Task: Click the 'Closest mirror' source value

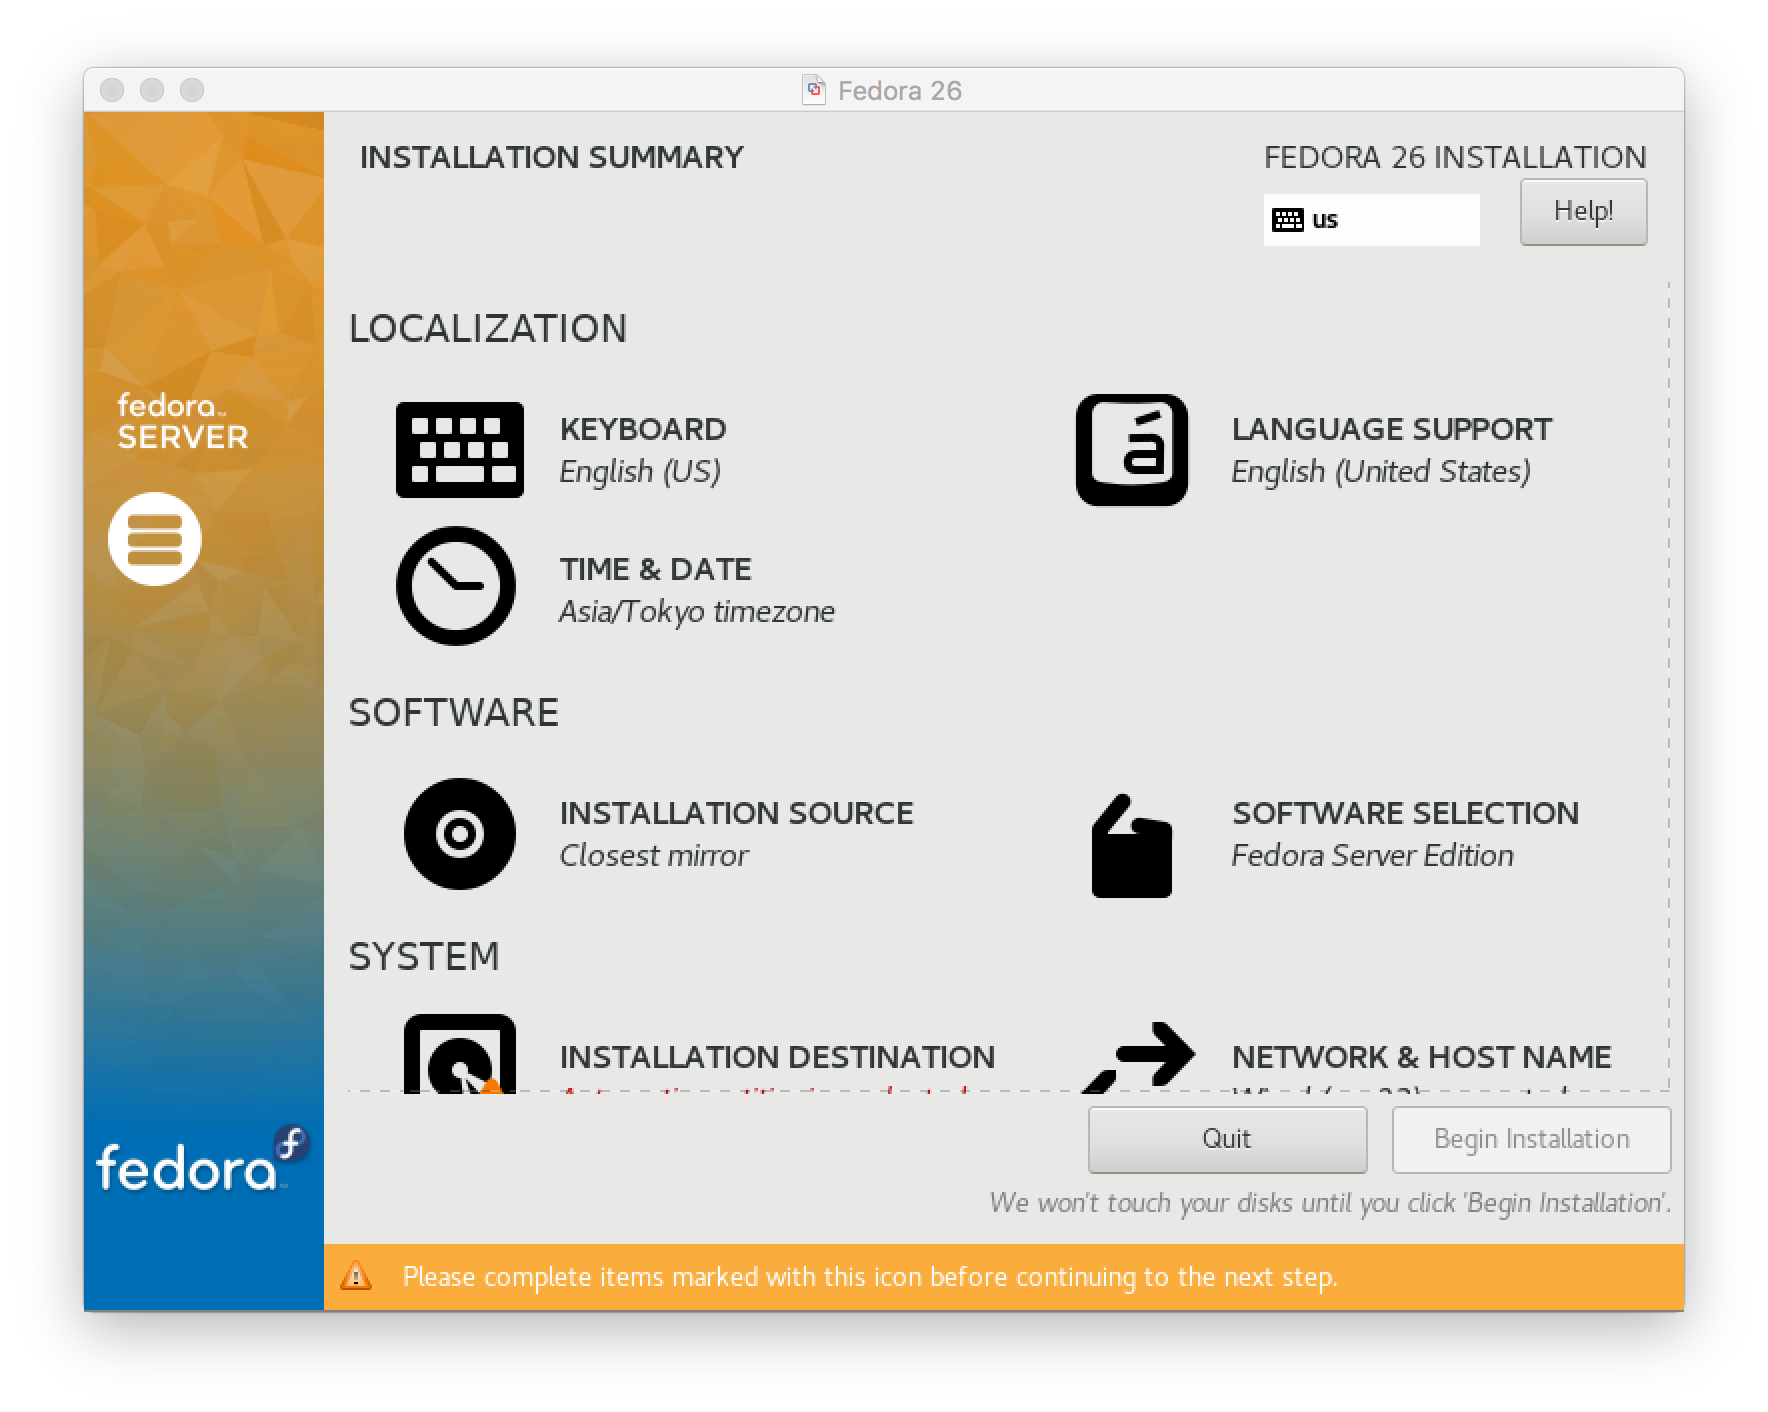Action: (x=654, y=856)
